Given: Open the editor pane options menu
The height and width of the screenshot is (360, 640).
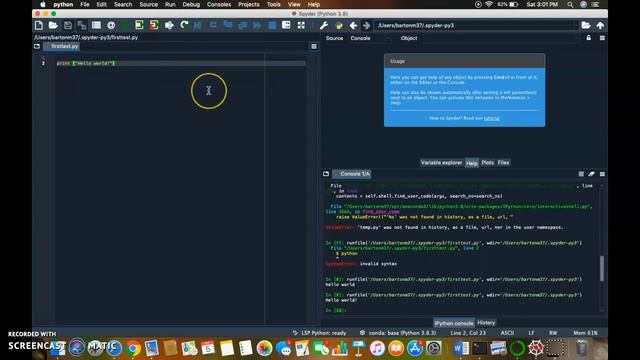Looking at the screenshot, I should pos(314,47).
